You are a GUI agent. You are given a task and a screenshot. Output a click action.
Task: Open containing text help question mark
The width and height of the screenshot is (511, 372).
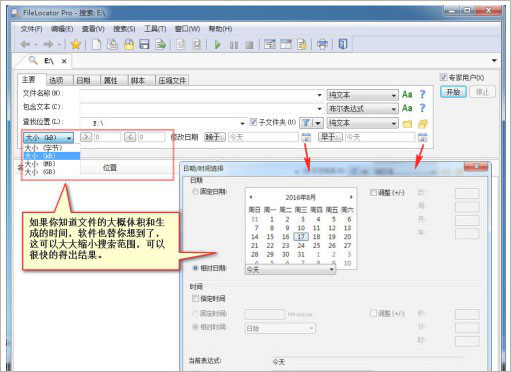(422, 108)
